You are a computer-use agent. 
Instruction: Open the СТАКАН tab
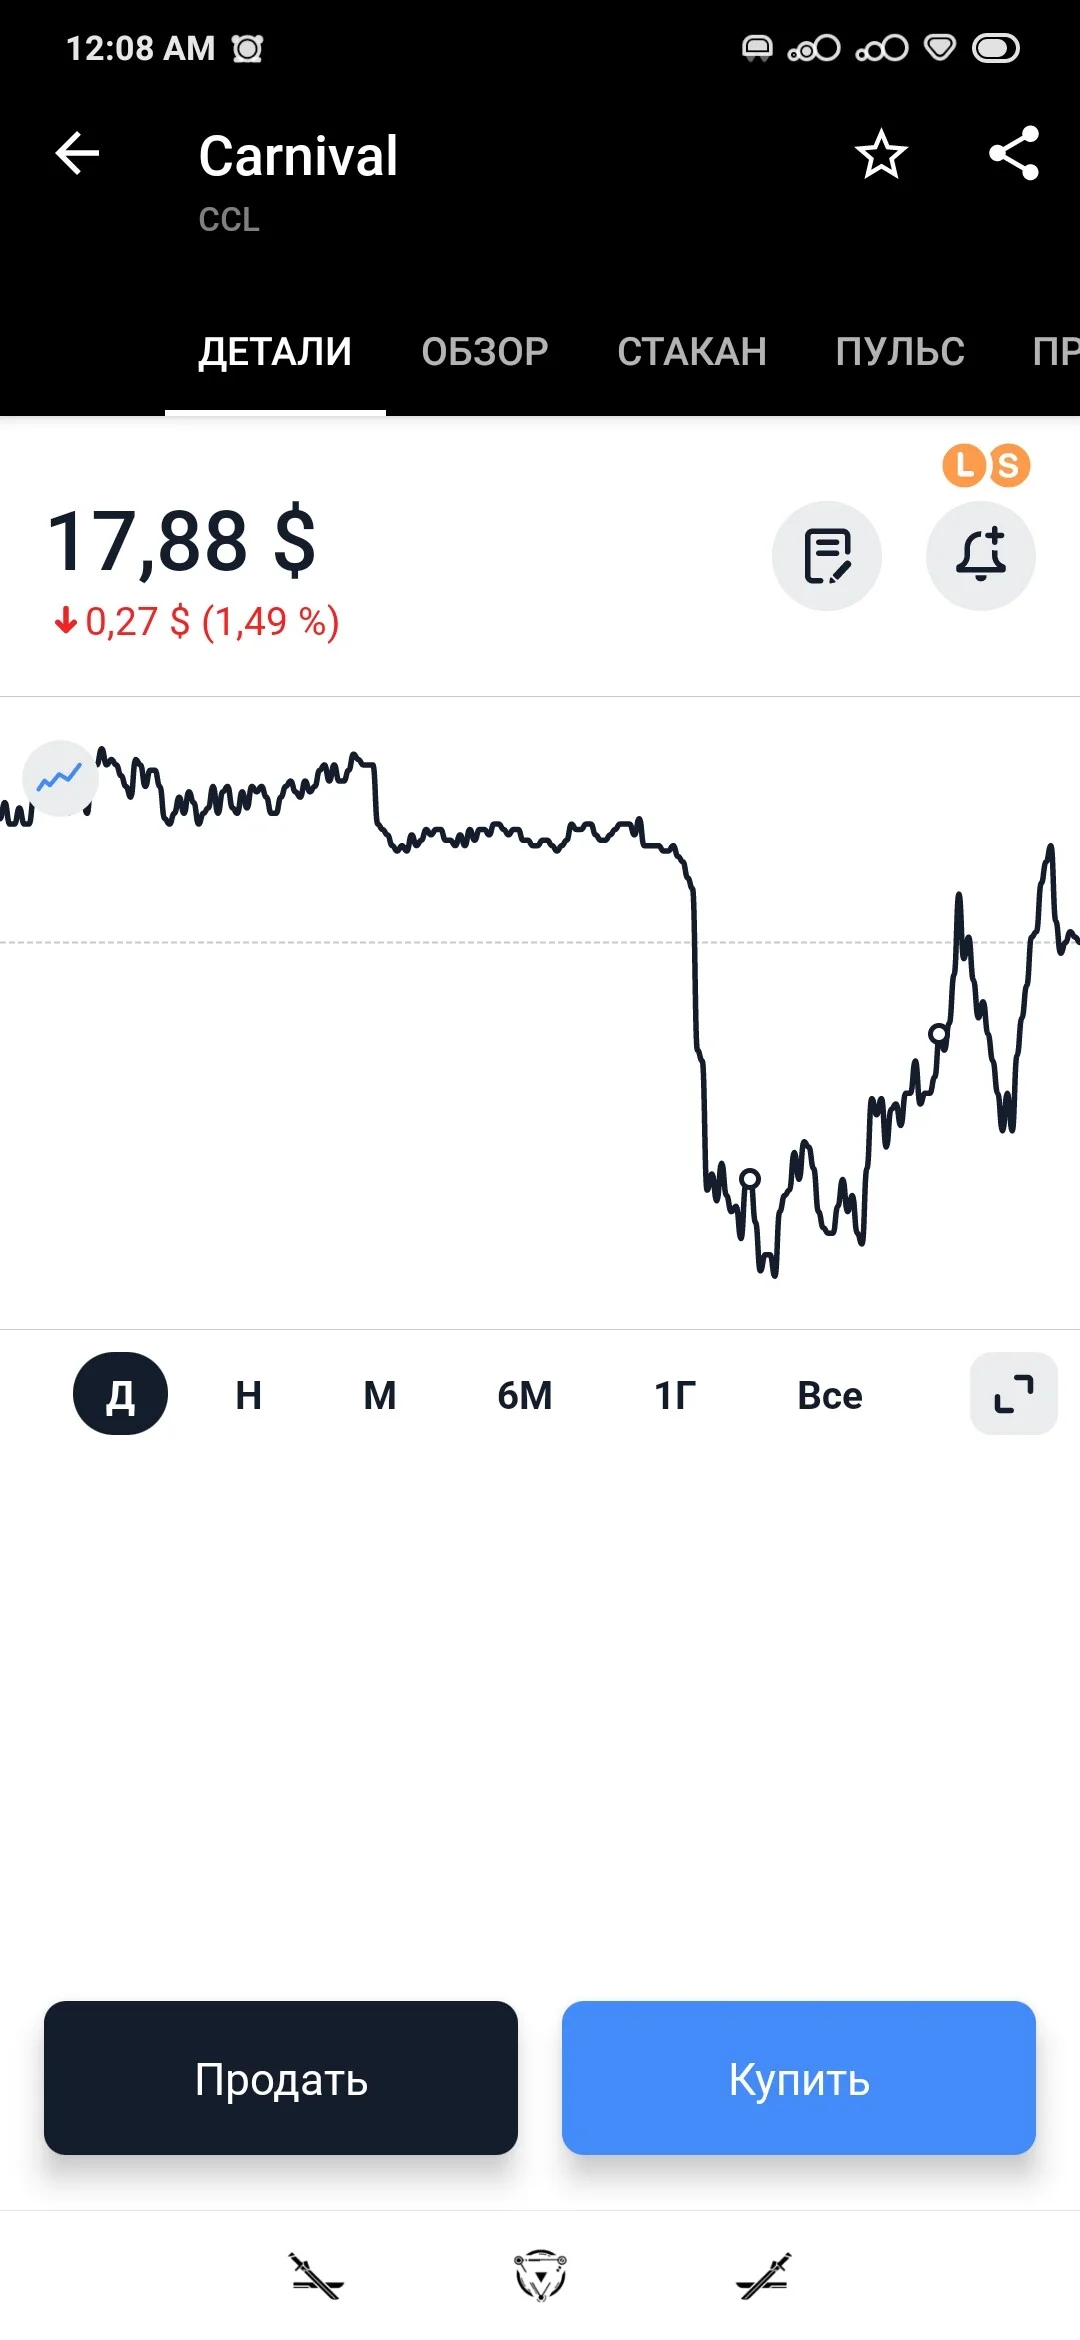coord(692,352)
